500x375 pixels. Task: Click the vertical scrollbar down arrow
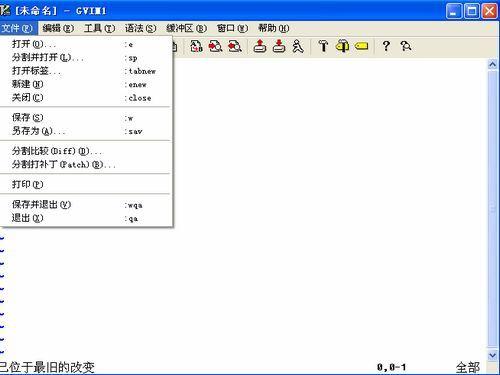point(493,355)
